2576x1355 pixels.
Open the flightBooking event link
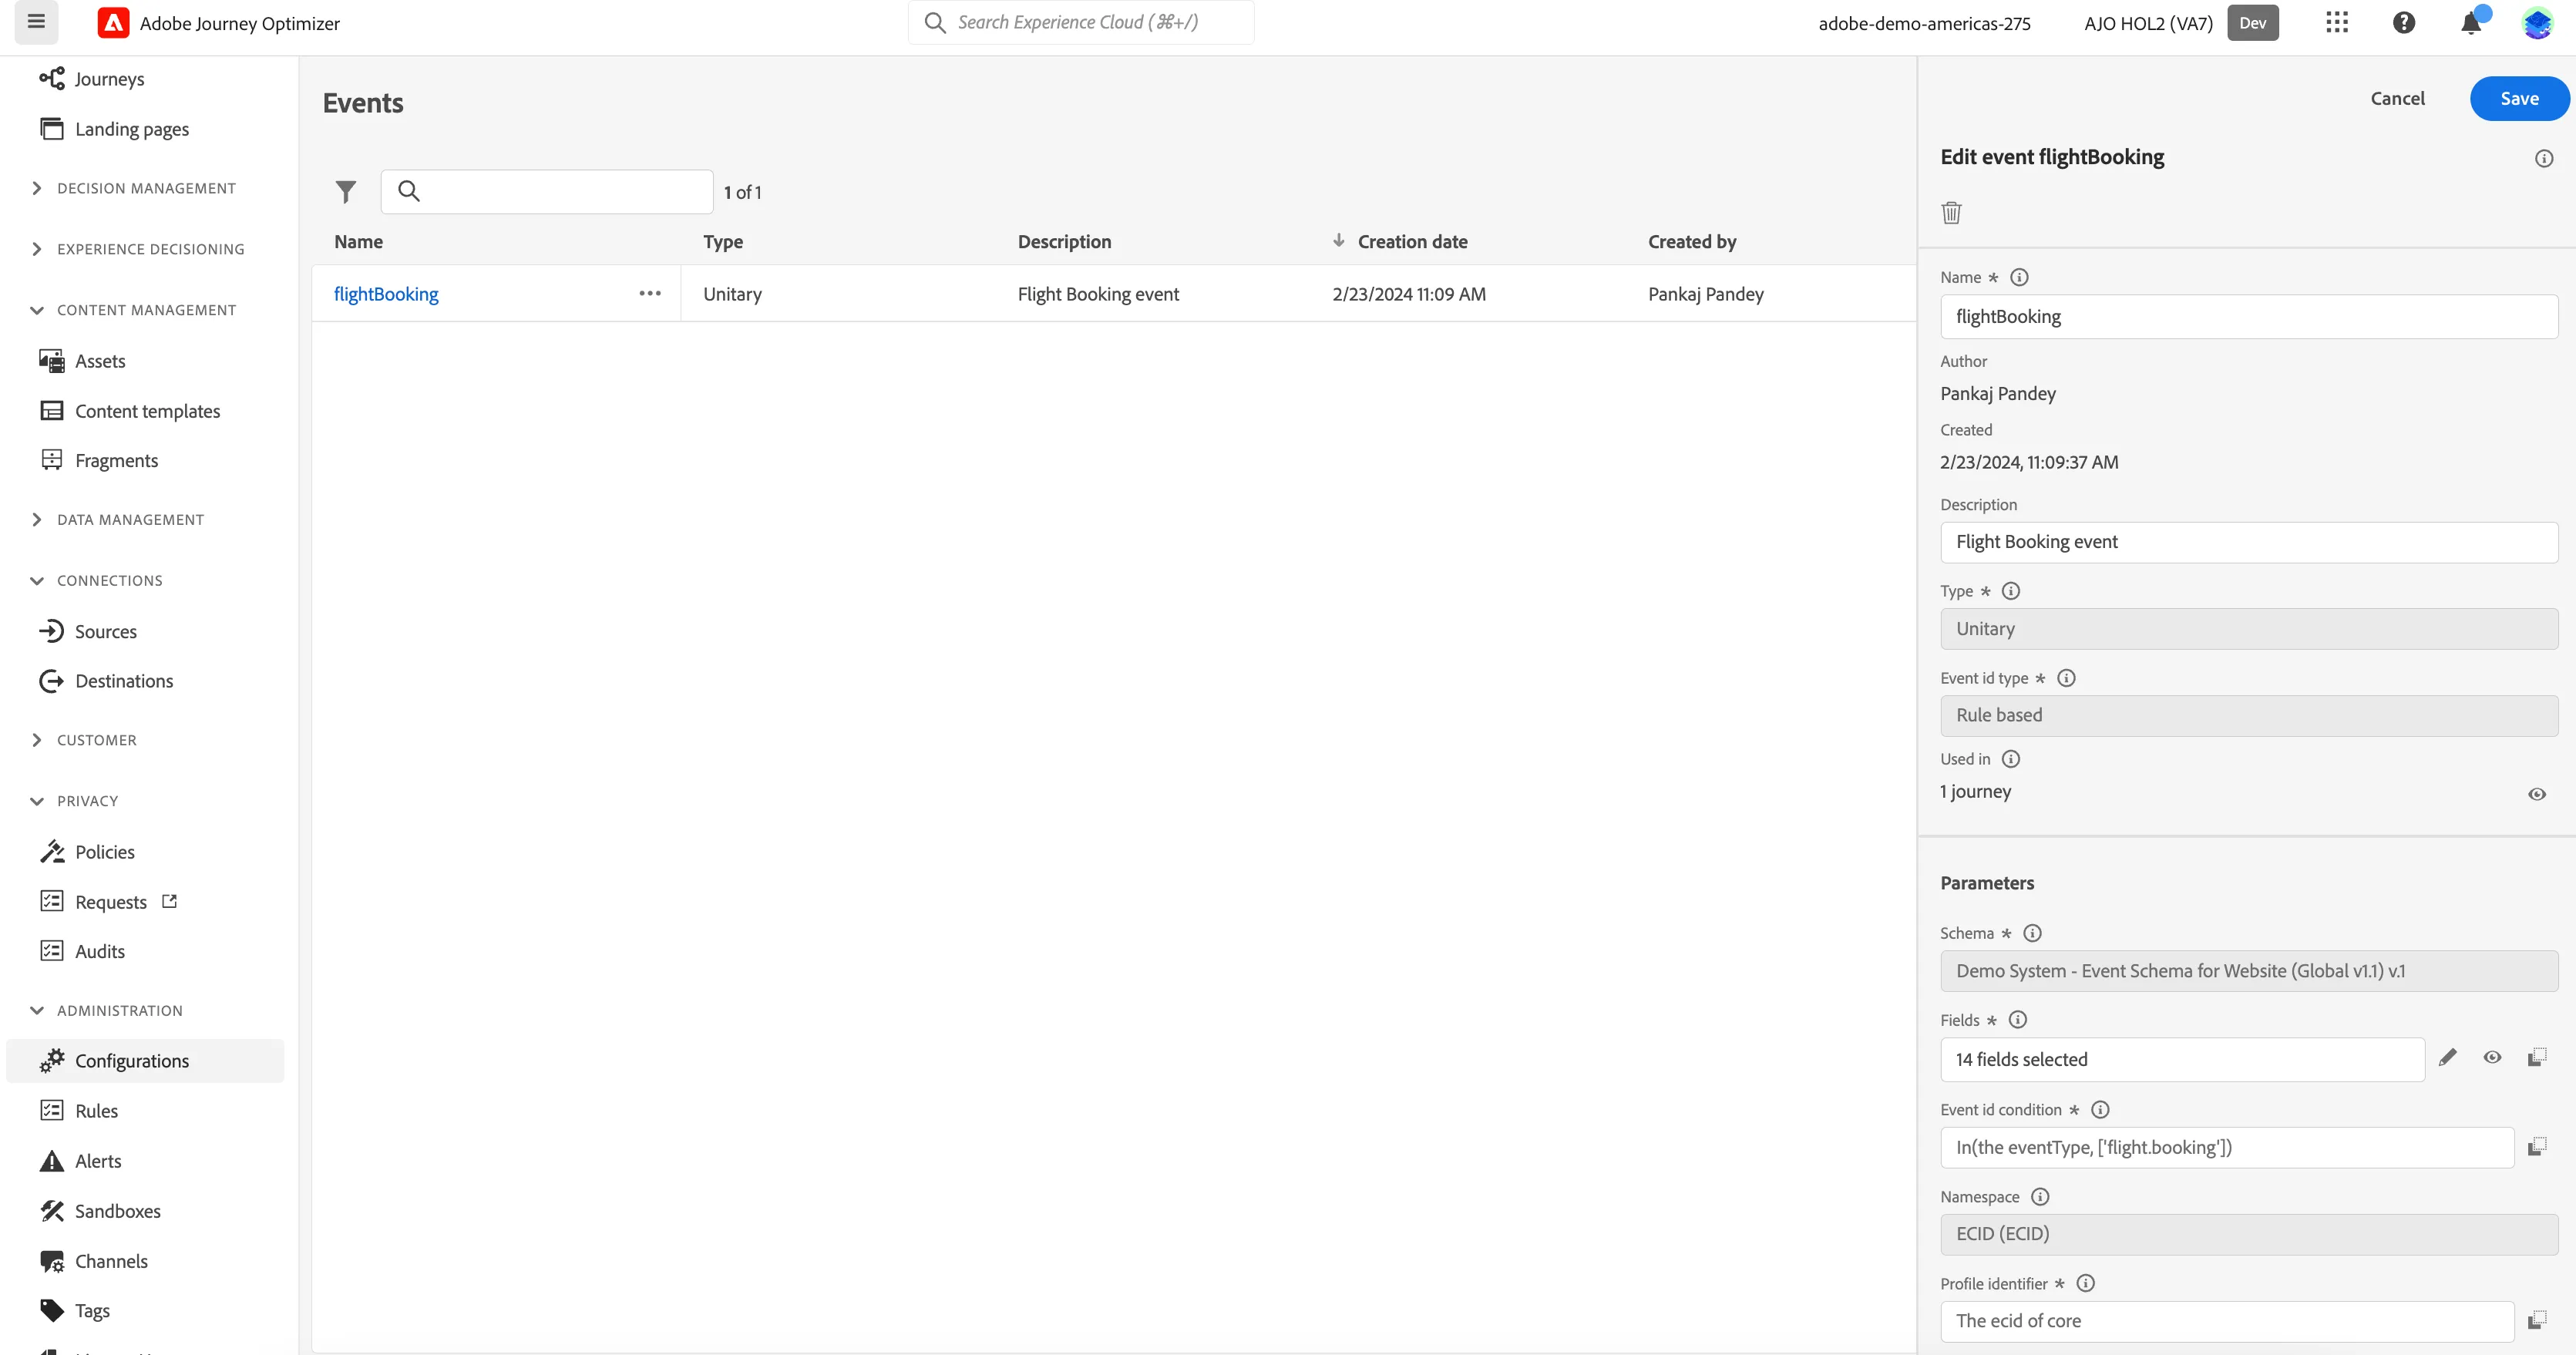[x=386, y=294]
